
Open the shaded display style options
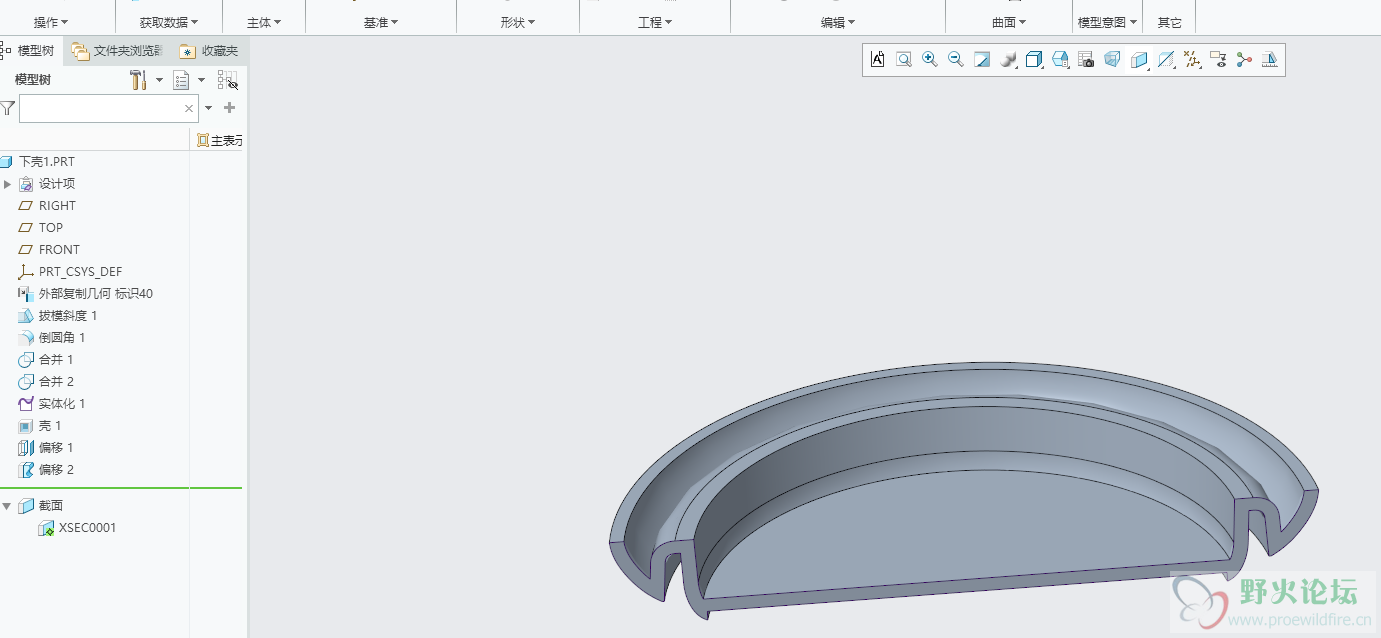tap(1008, 60)
